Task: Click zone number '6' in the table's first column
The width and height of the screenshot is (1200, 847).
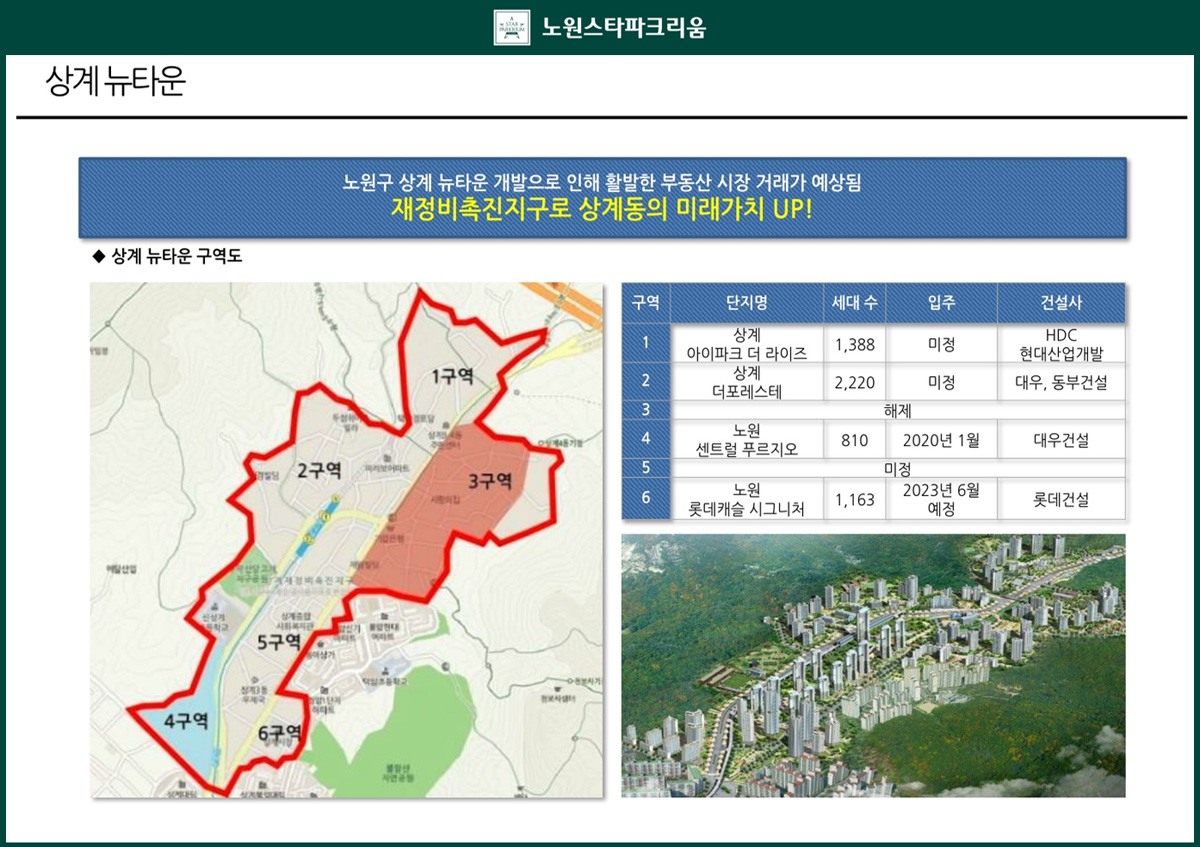Action: 646,499
